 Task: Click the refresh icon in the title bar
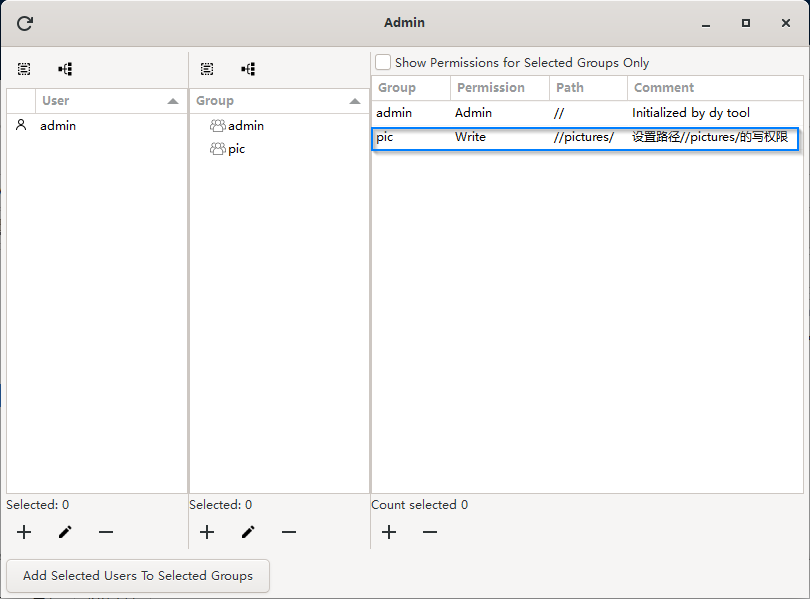click(24, 22)
